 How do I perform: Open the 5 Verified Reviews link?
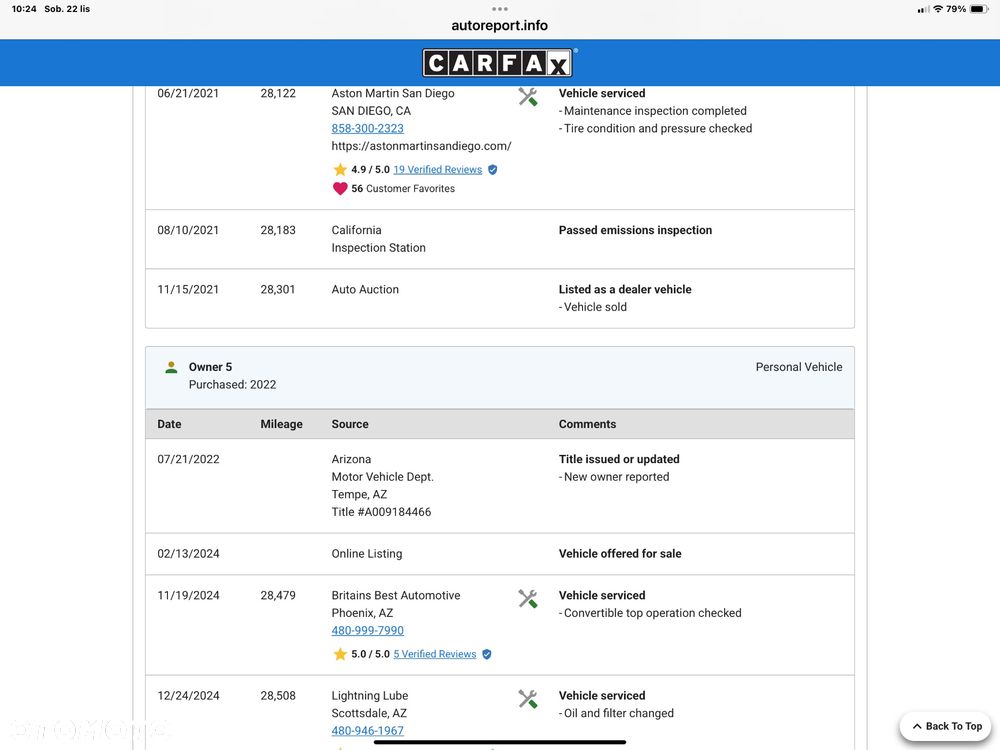[x=434, y=654]
